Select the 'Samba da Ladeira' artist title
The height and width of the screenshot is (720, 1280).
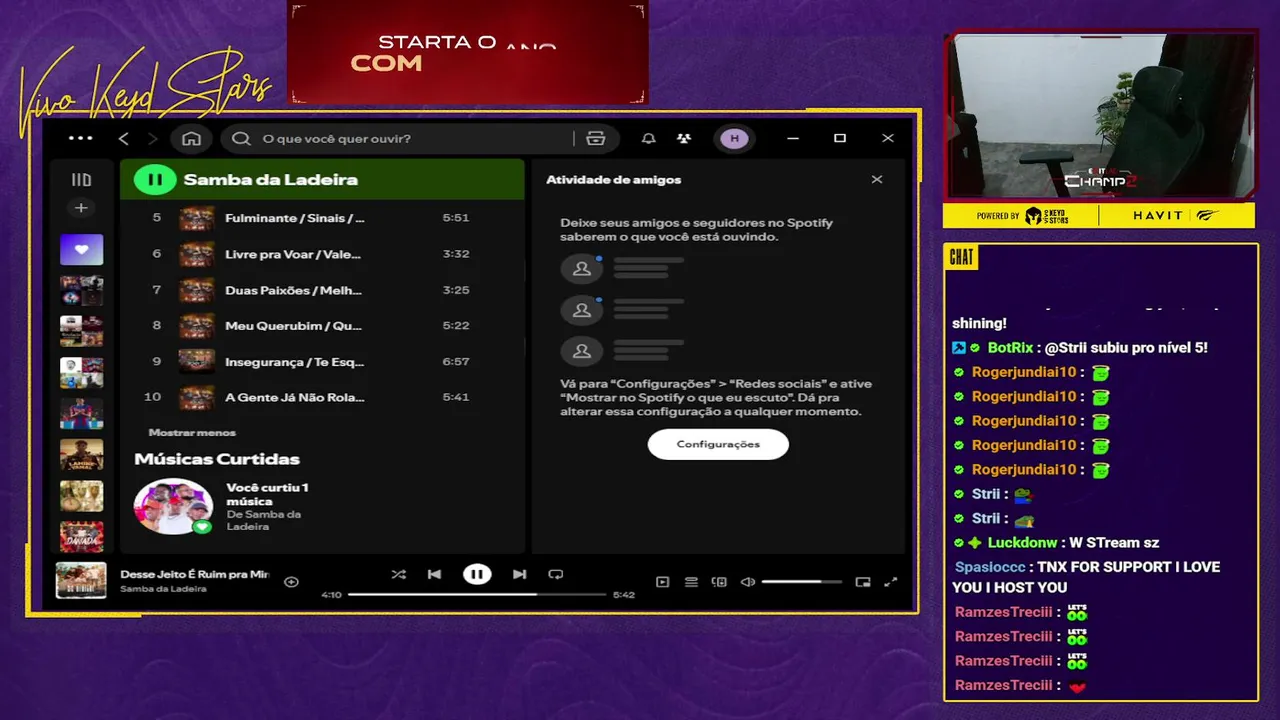[270, 180]
